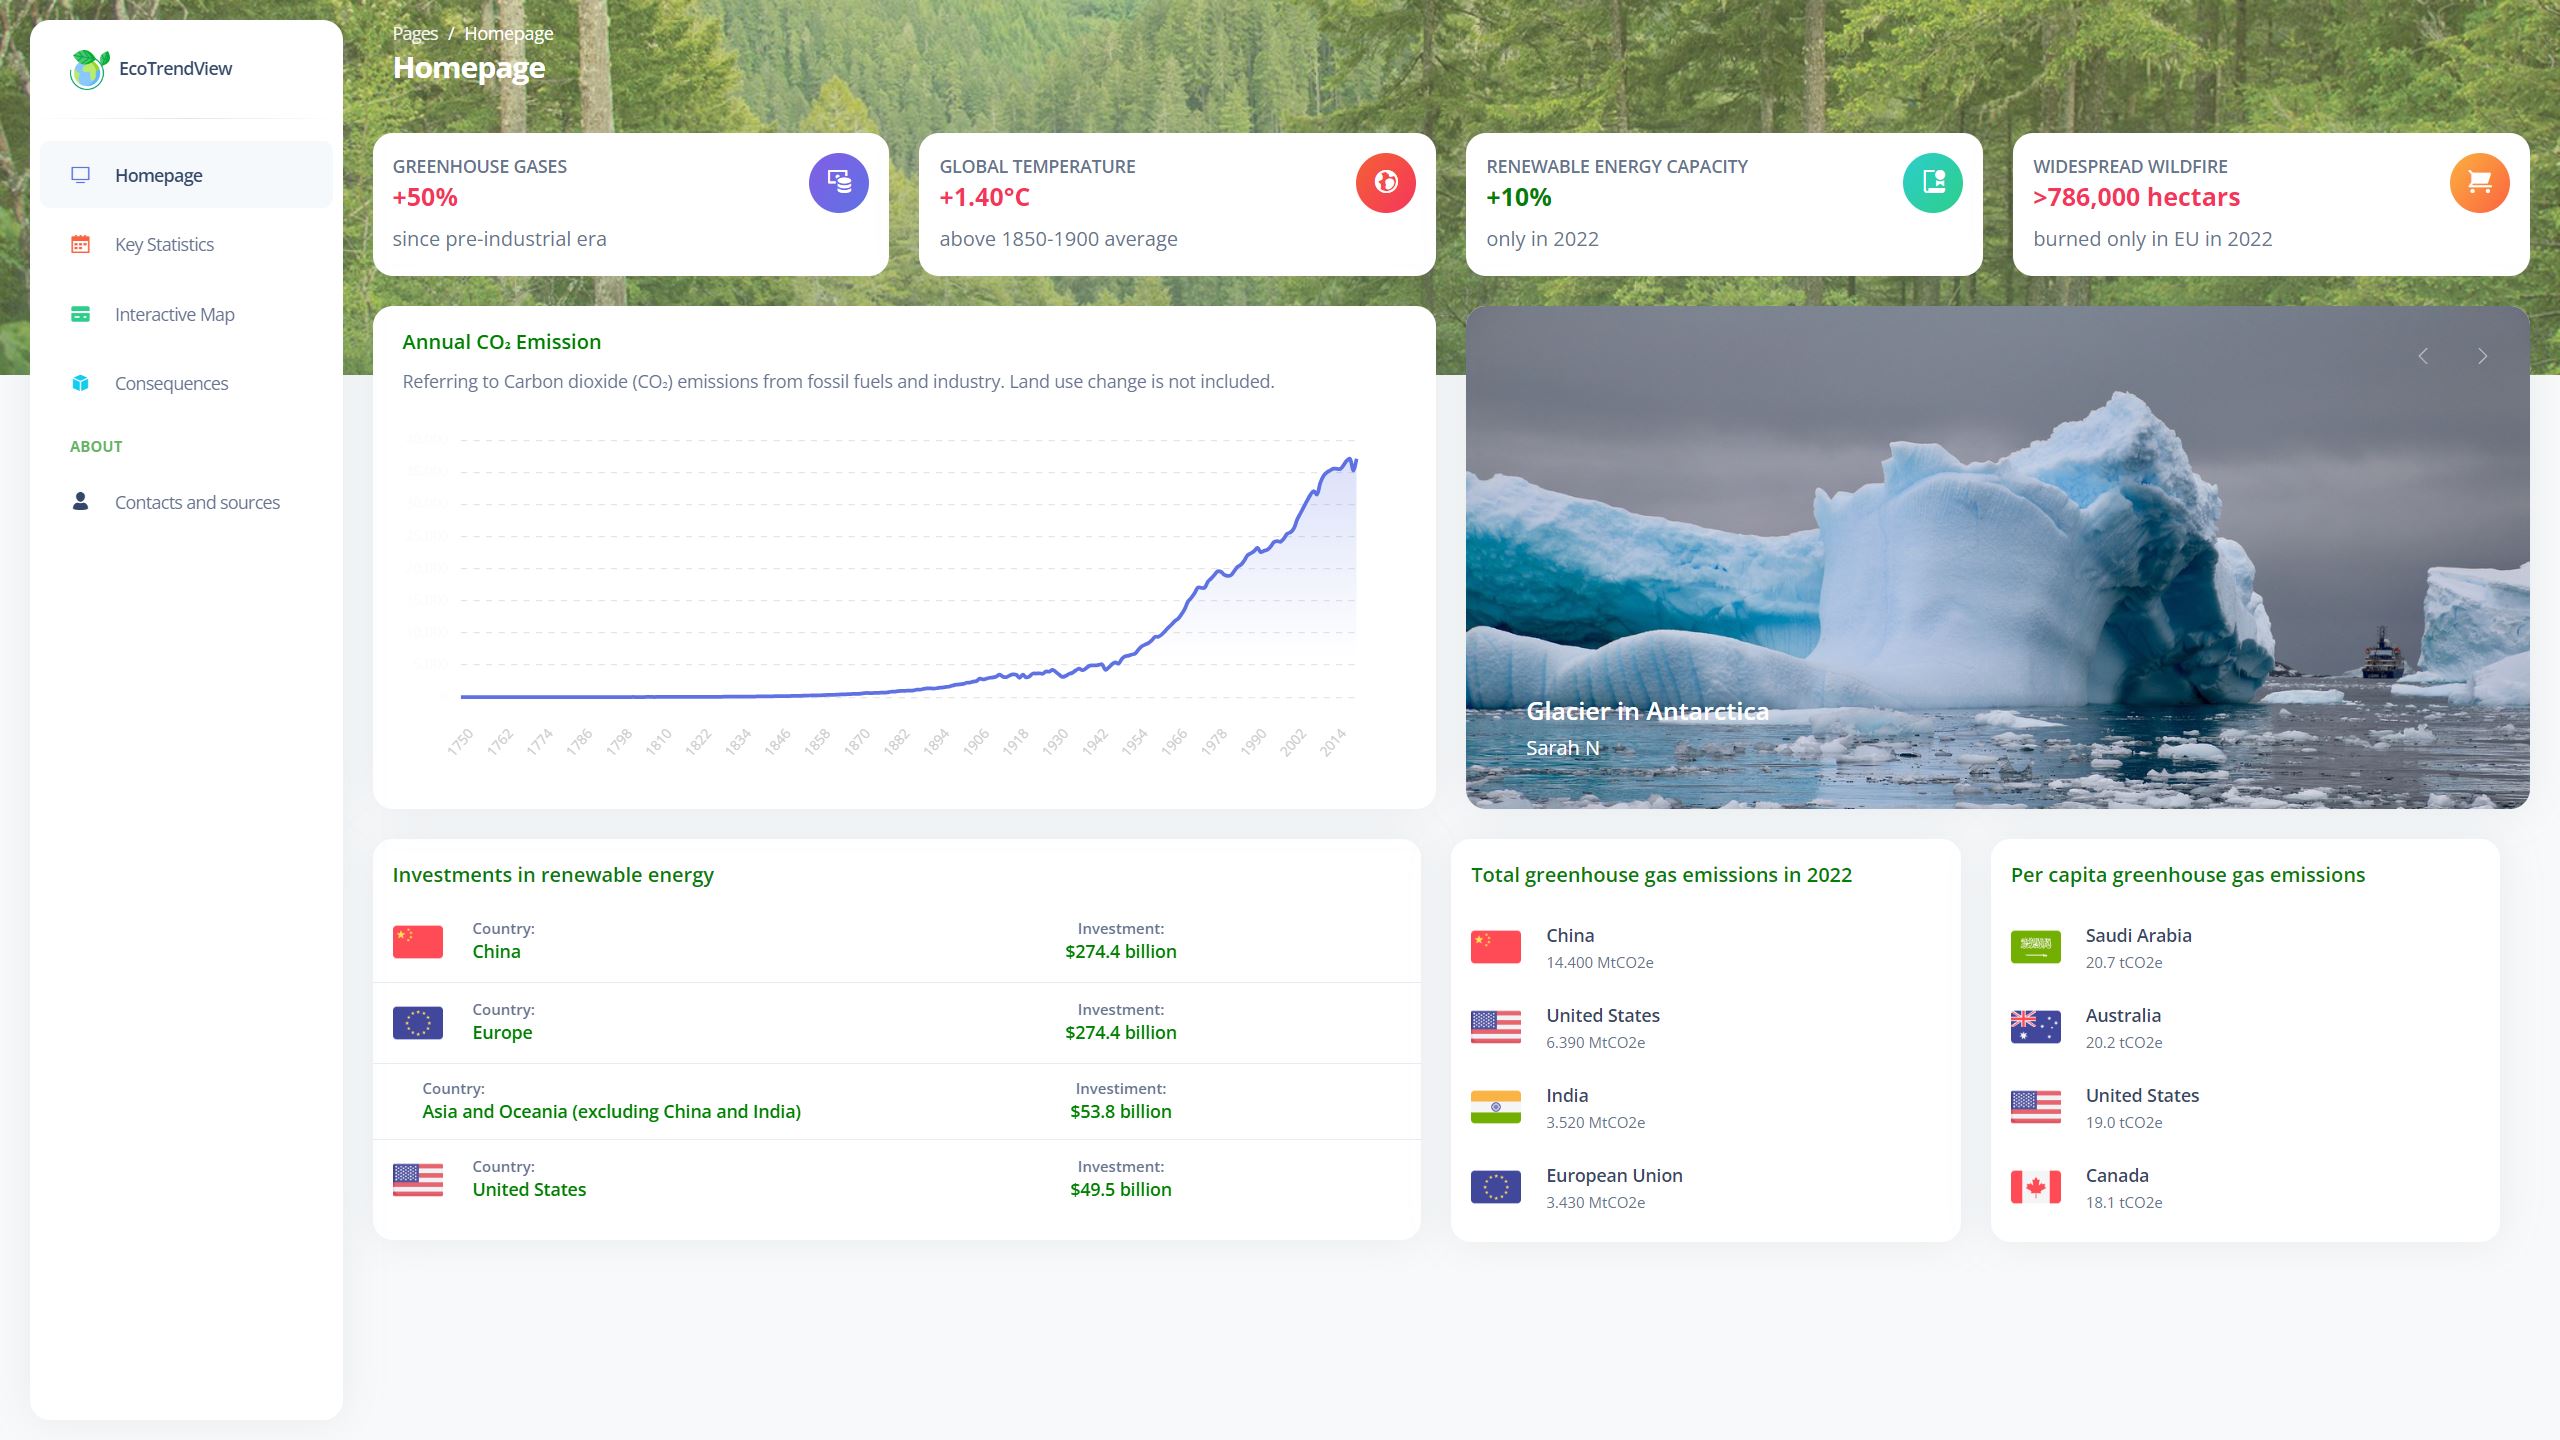The width and height of the screenshot is (2560, 1440).
Task: Click the Interactive Map icon
Action: 81,313
